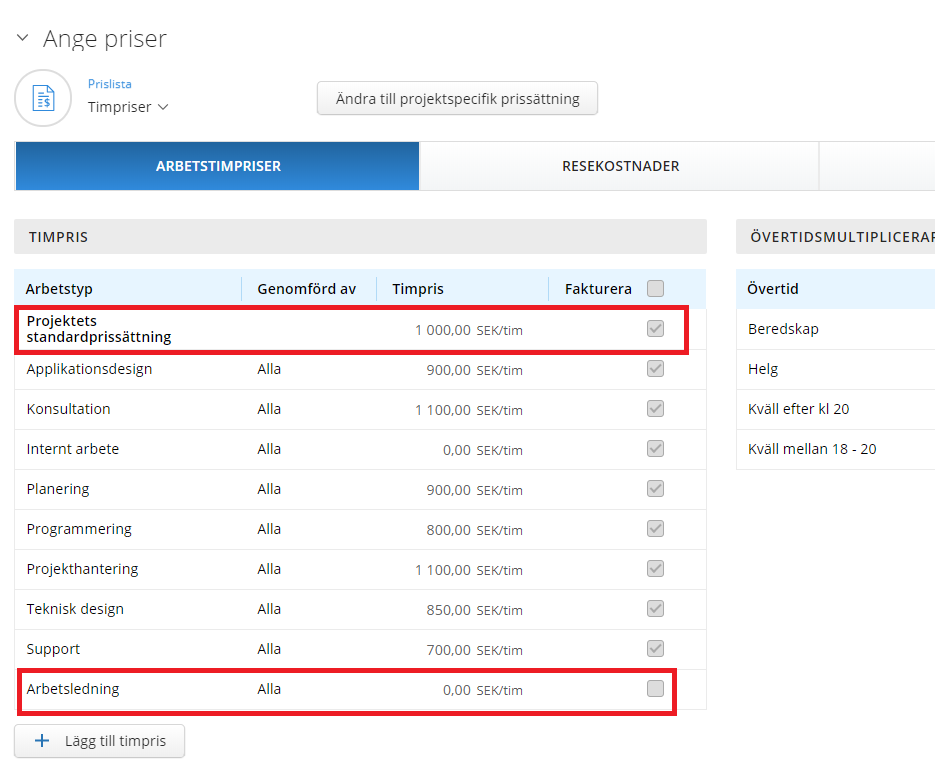Enable Fakturera checkbox for Arbetsledning
935x759 pixels.
click(655, 688)
